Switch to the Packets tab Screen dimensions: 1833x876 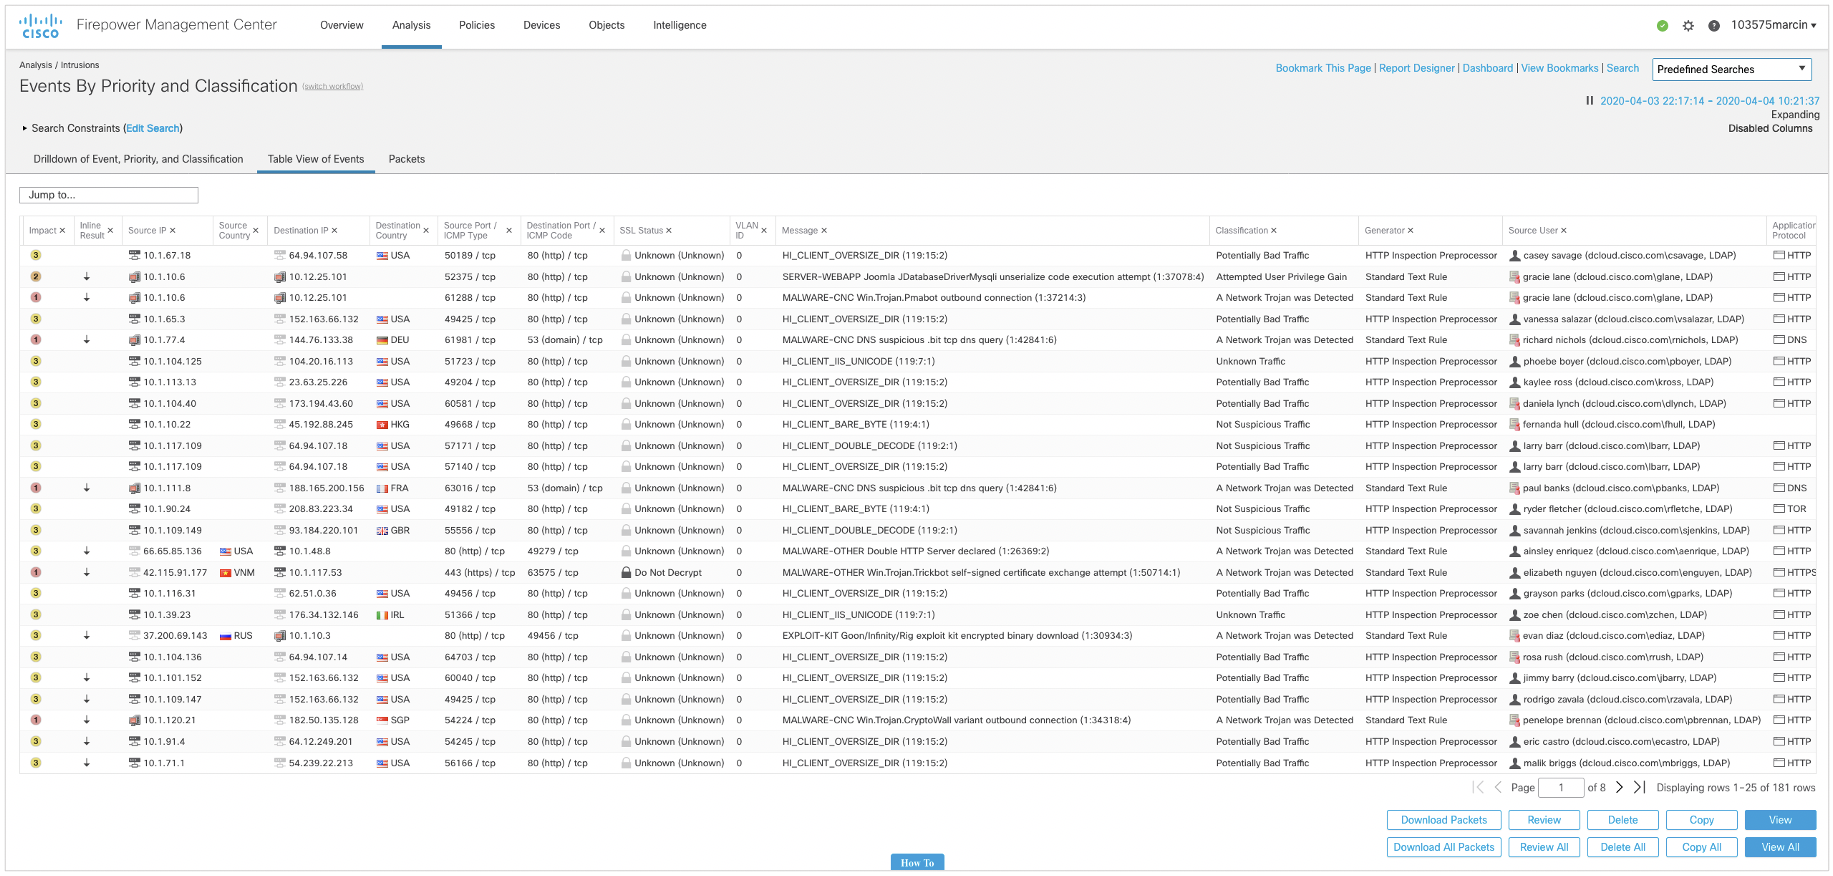click(x=407, y=159)
